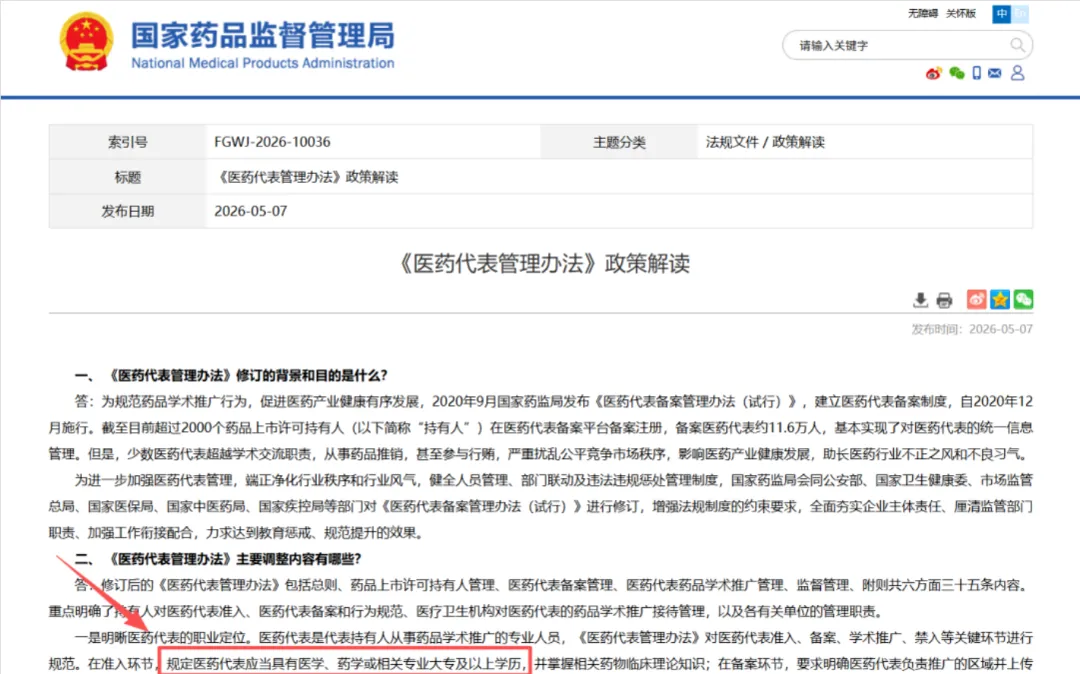
Task: Add article to favorites star icon
Action: [999, 299]
